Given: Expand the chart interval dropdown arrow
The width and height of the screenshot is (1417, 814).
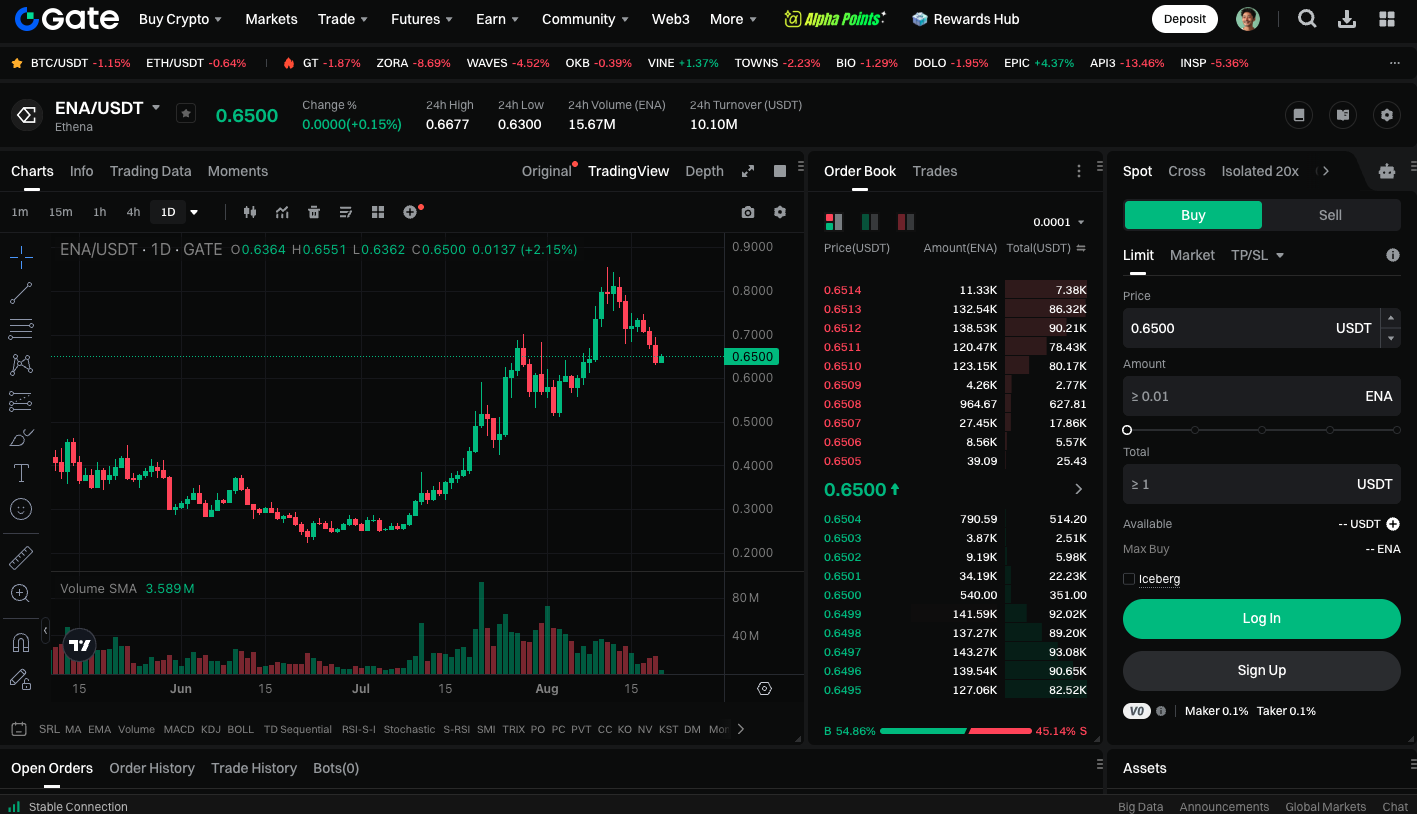Looking at the screenshot, I should click(194, 212).
